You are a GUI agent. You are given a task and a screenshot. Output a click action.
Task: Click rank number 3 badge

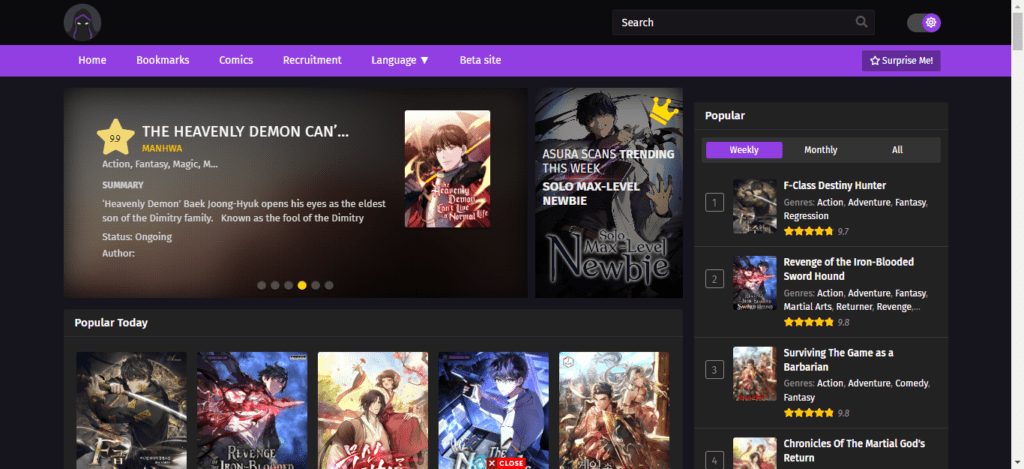(x=714, y=370)
